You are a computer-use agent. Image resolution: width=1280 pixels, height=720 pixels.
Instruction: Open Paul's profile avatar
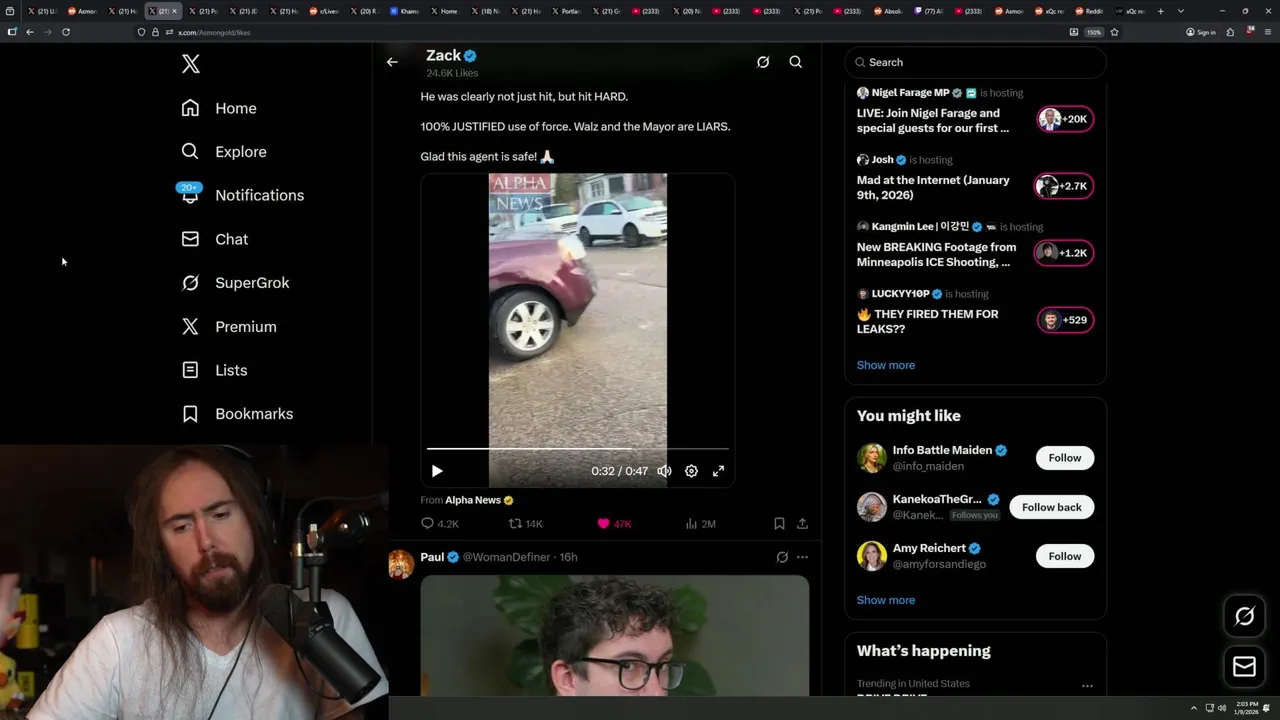pos(401,564)
